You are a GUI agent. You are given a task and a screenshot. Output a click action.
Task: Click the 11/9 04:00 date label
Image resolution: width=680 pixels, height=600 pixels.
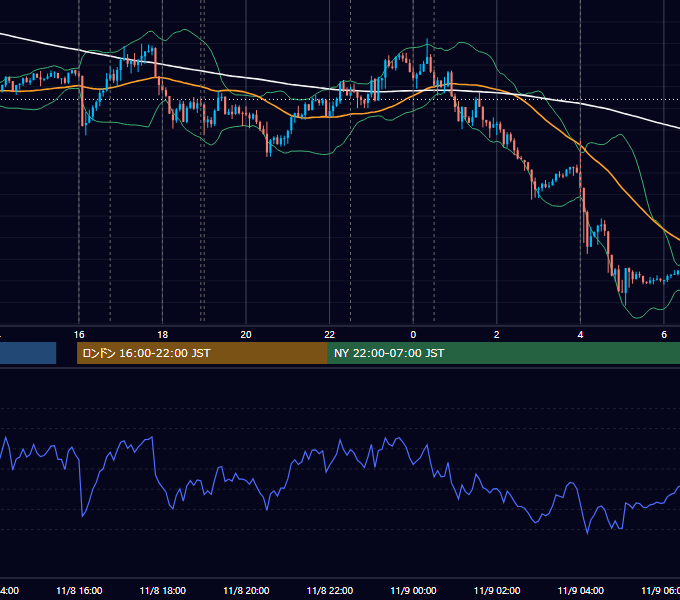coord(581,590)
